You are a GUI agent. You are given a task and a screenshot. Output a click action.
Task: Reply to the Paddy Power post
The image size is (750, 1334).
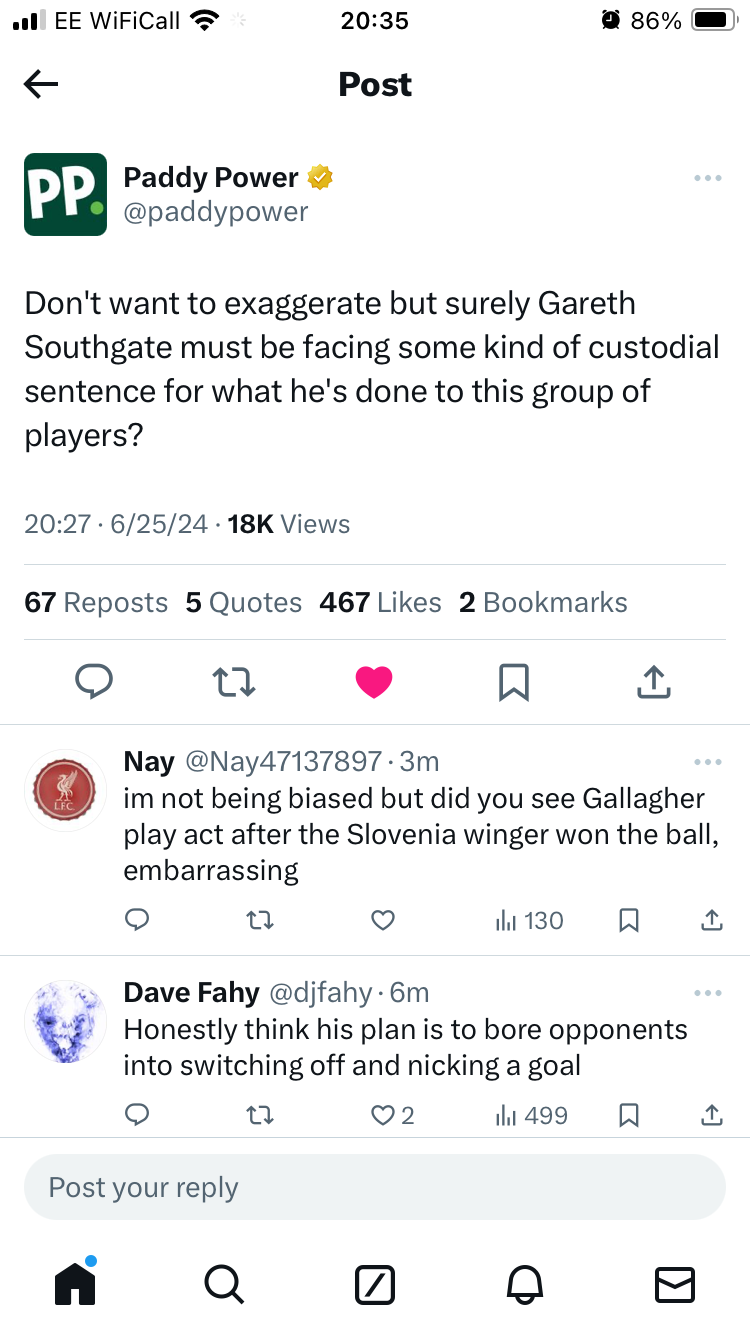point(94,682)
